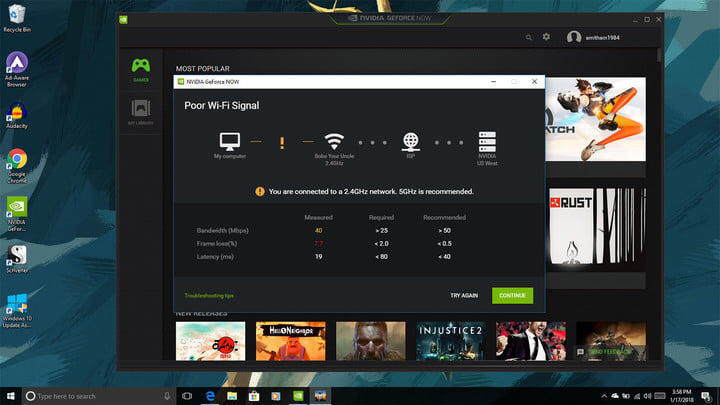
Task: Open Microsoft Edge from taskbar
Action: point(210,396)
